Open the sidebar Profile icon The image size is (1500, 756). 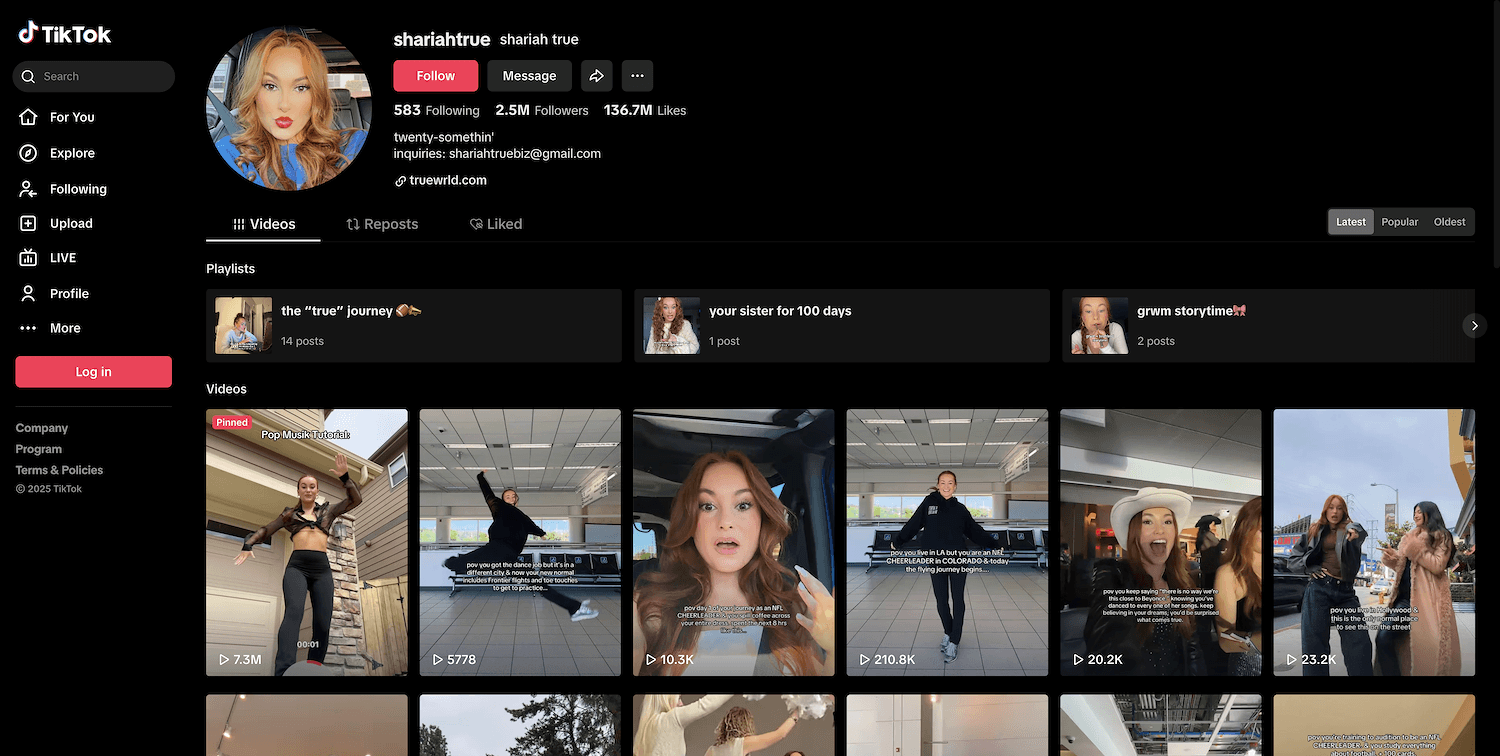[x=29, y=293]
